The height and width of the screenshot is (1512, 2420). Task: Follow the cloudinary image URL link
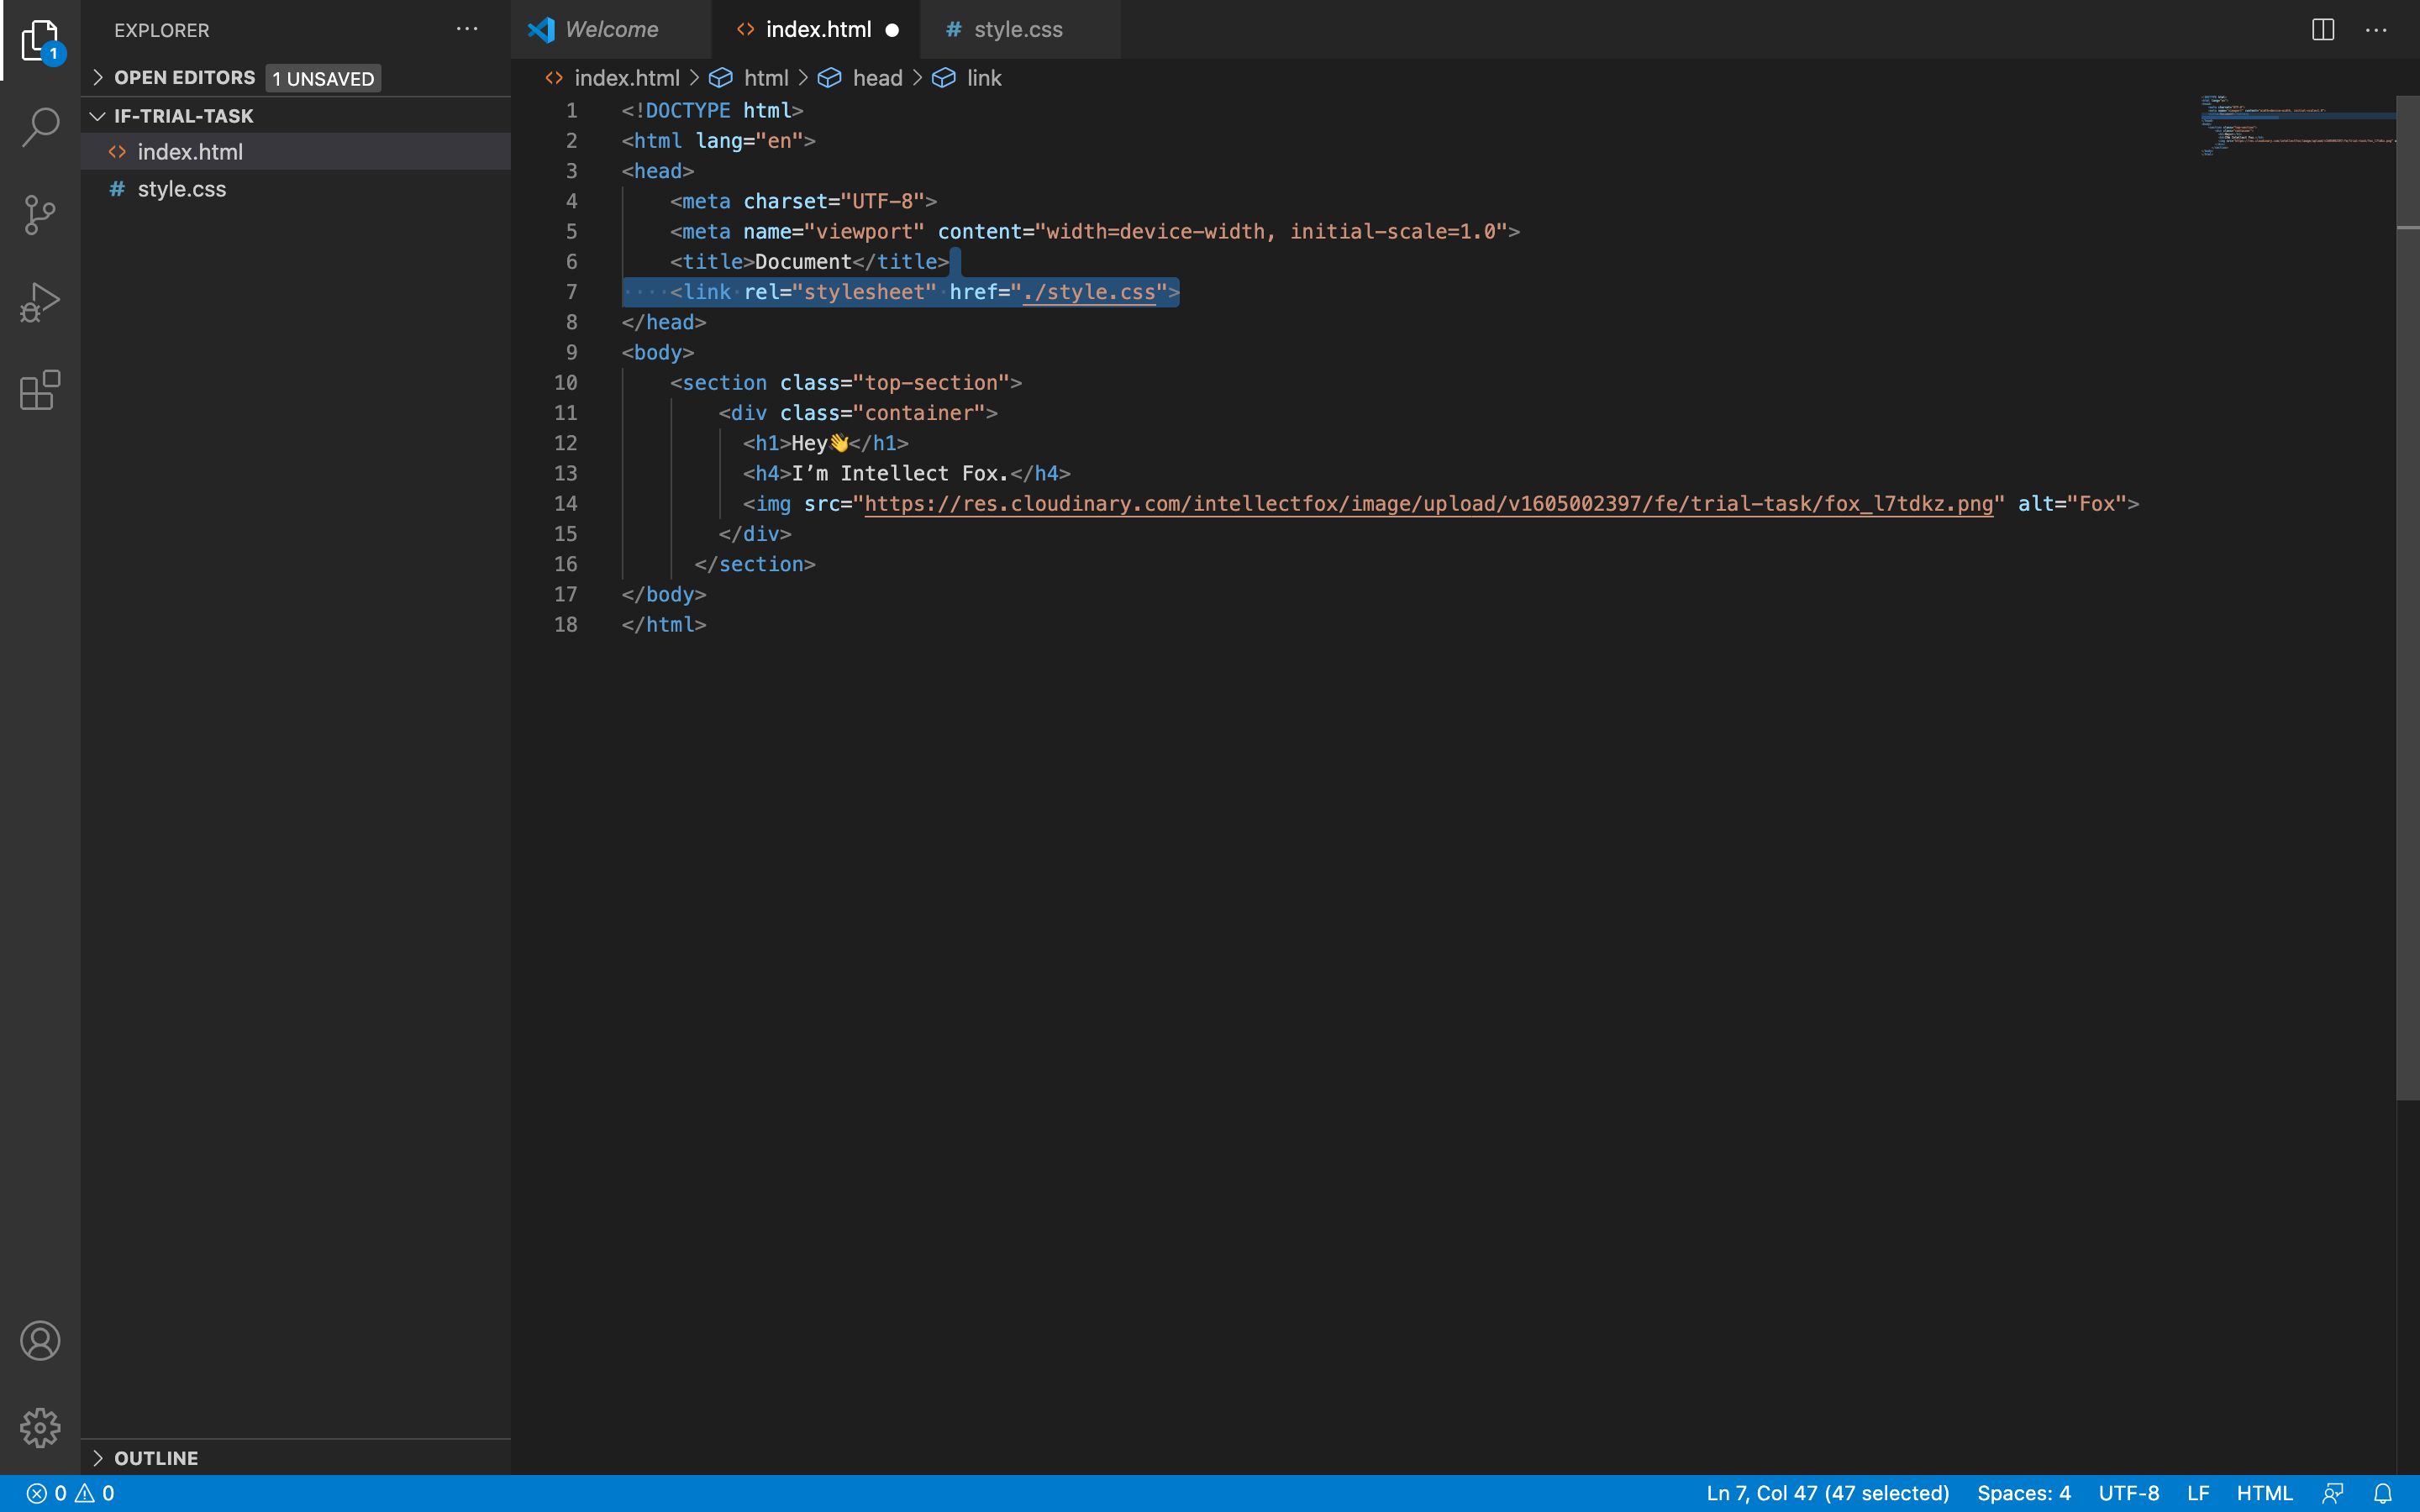click(1427, 504)
